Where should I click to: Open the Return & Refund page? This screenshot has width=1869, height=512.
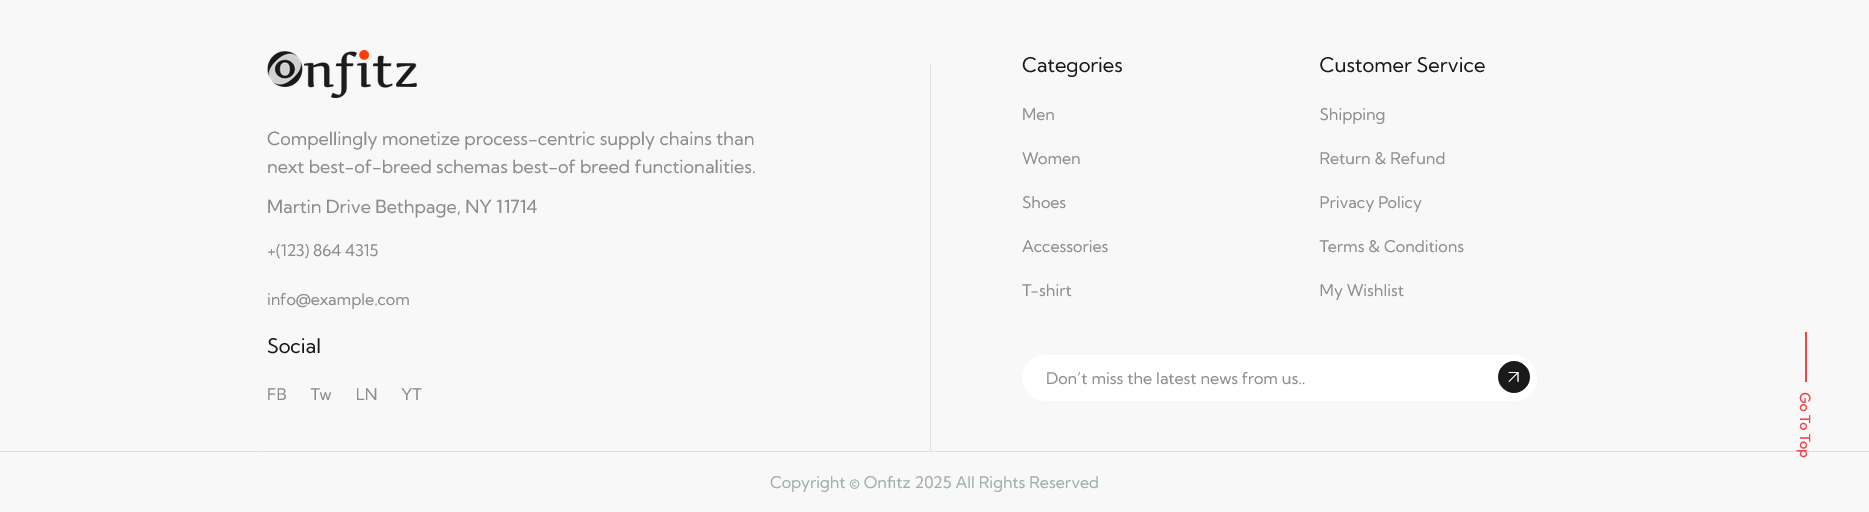pos(1382,158)
